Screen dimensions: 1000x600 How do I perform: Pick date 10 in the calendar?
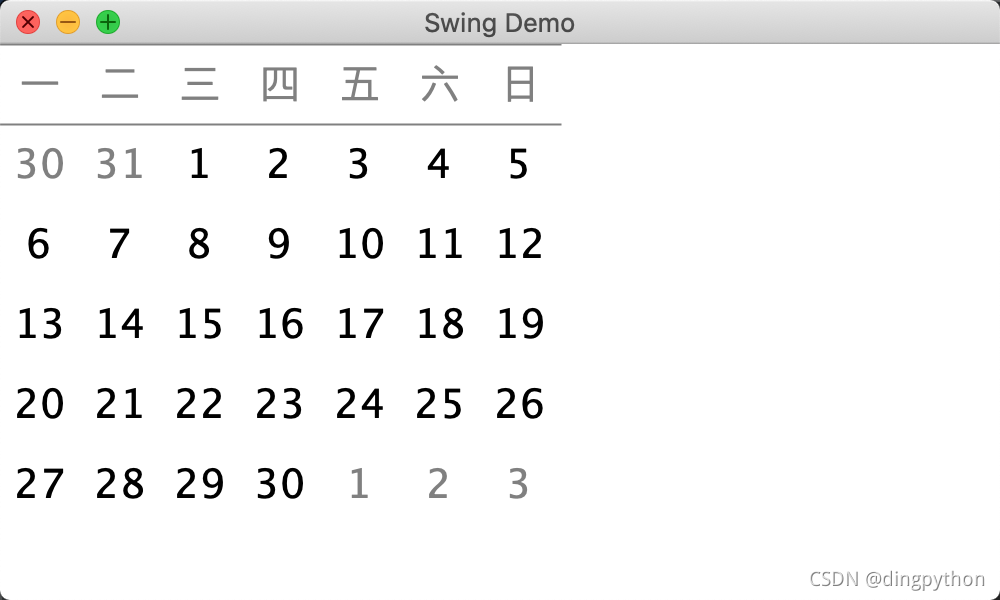(x=360, y=244)
